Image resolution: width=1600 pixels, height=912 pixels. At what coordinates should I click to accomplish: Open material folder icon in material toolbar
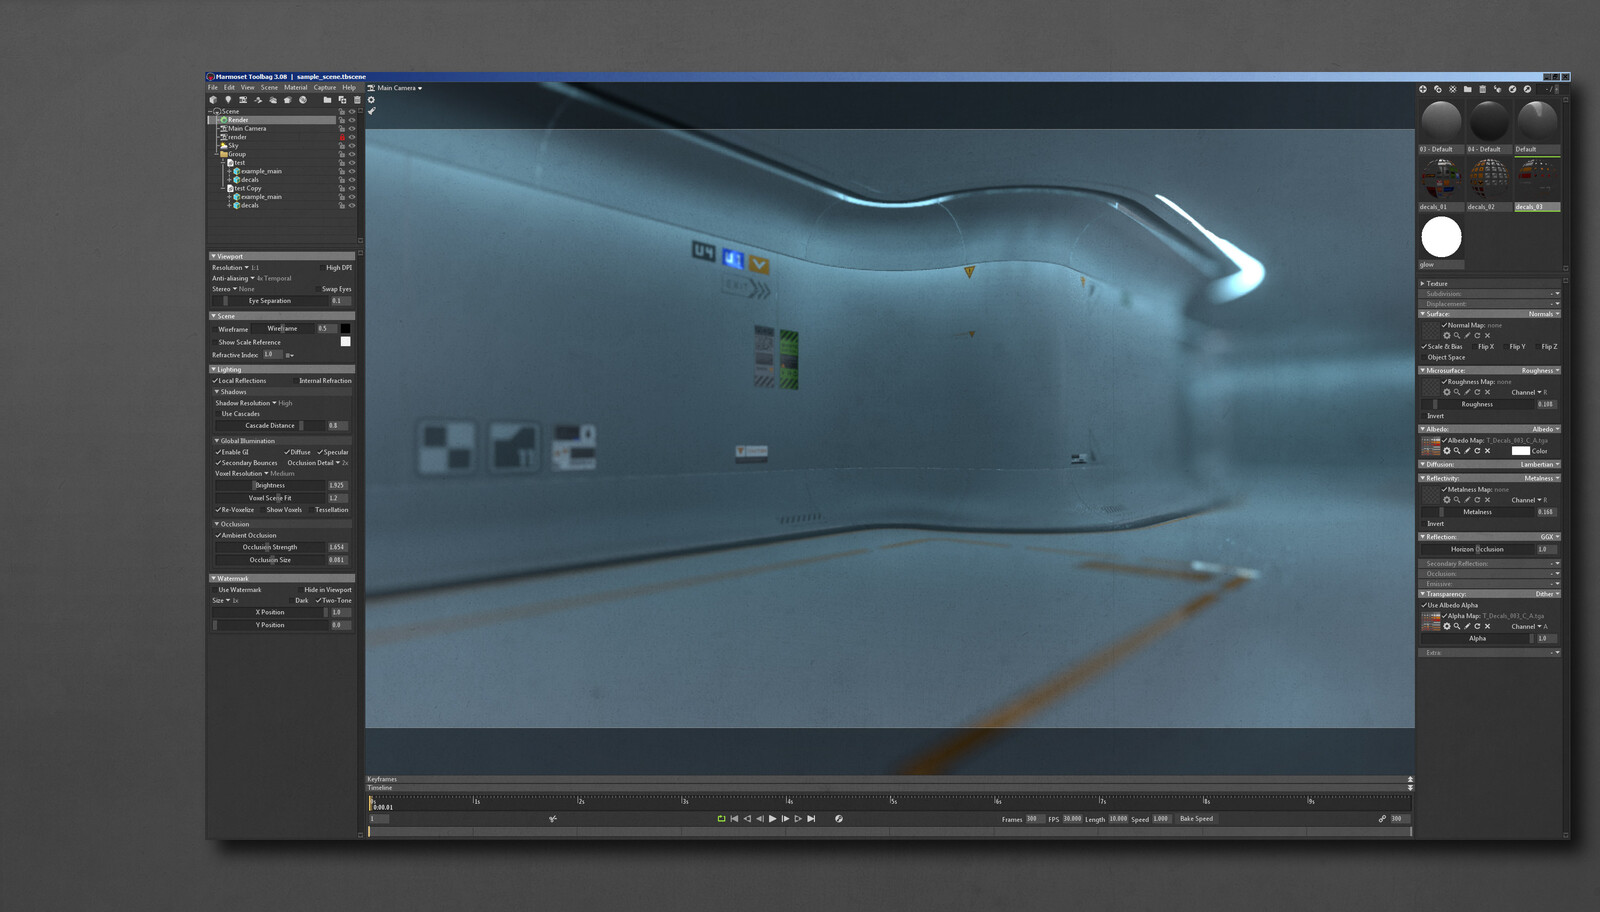click(x=1467, y=89)
